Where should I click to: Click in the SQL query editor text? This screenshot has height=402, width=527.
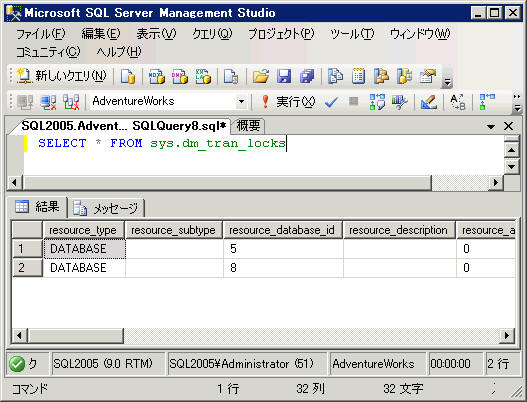(162, 144)
